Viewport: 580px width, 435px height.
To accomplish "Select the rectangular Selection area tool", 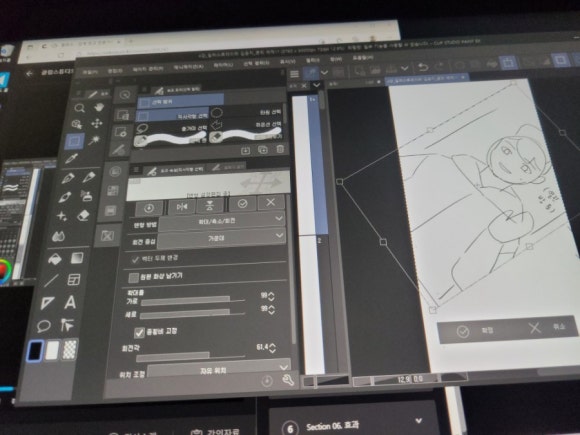I will pos(74,141).
